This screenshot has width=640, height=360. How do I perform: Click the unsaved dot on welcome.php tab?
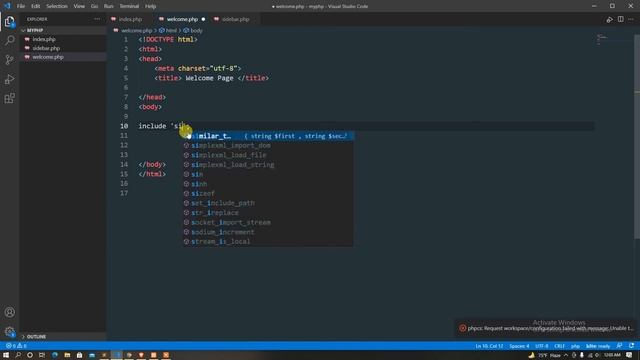click(203, 19)
